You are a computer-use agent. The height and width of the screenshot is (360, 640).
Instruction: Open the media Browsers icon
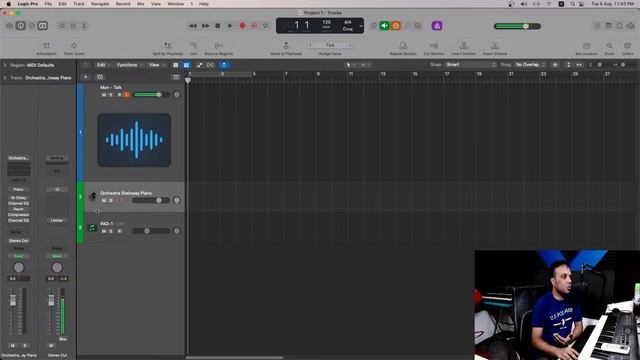(x=631, y=26)
